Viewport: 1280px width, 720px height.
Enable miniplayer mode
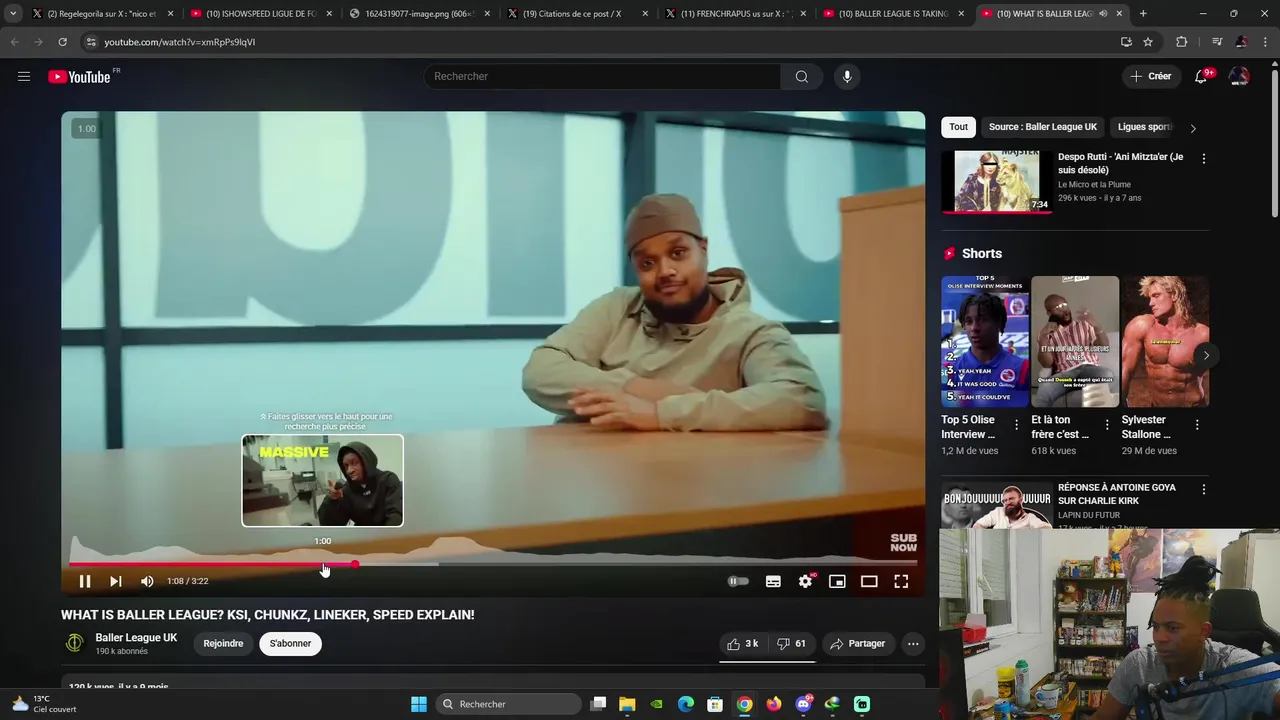point(837,581)
